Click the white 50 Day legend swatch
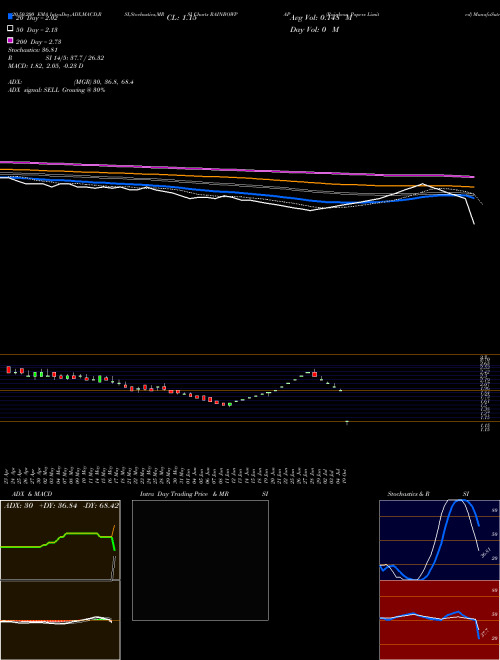This screenshot has width=500, height=660. pos(11,28)
